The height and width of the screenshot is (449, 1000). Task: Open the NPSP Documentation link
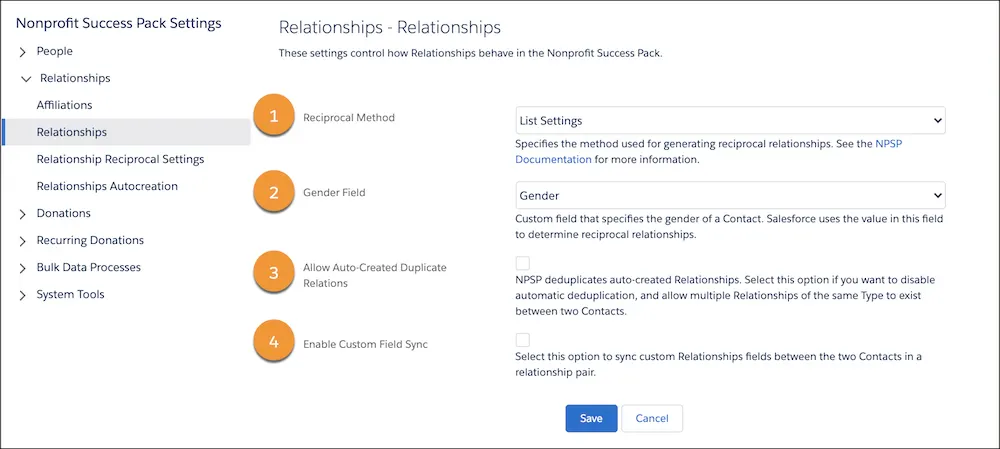click(x=709, y=152)
